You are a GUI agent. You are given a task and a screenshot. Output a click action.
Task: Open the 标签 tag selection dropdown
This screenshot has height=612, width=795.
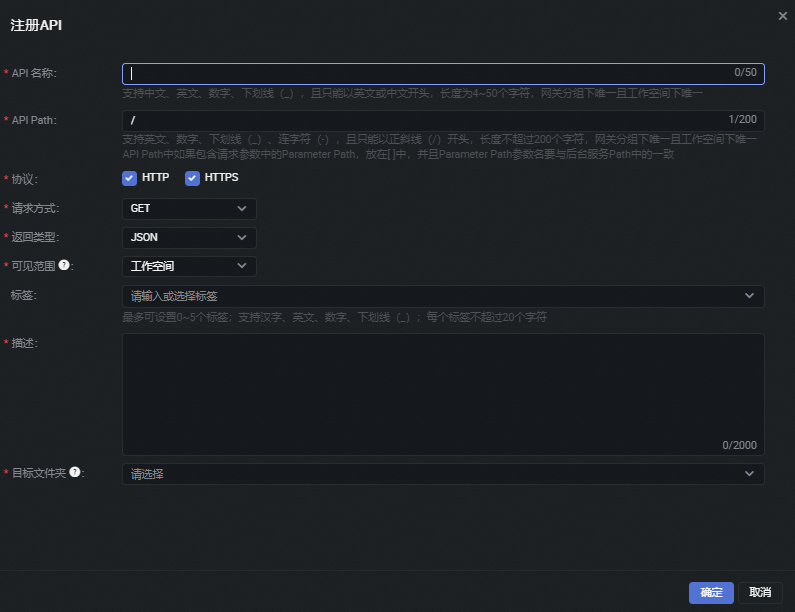point(443,296)
